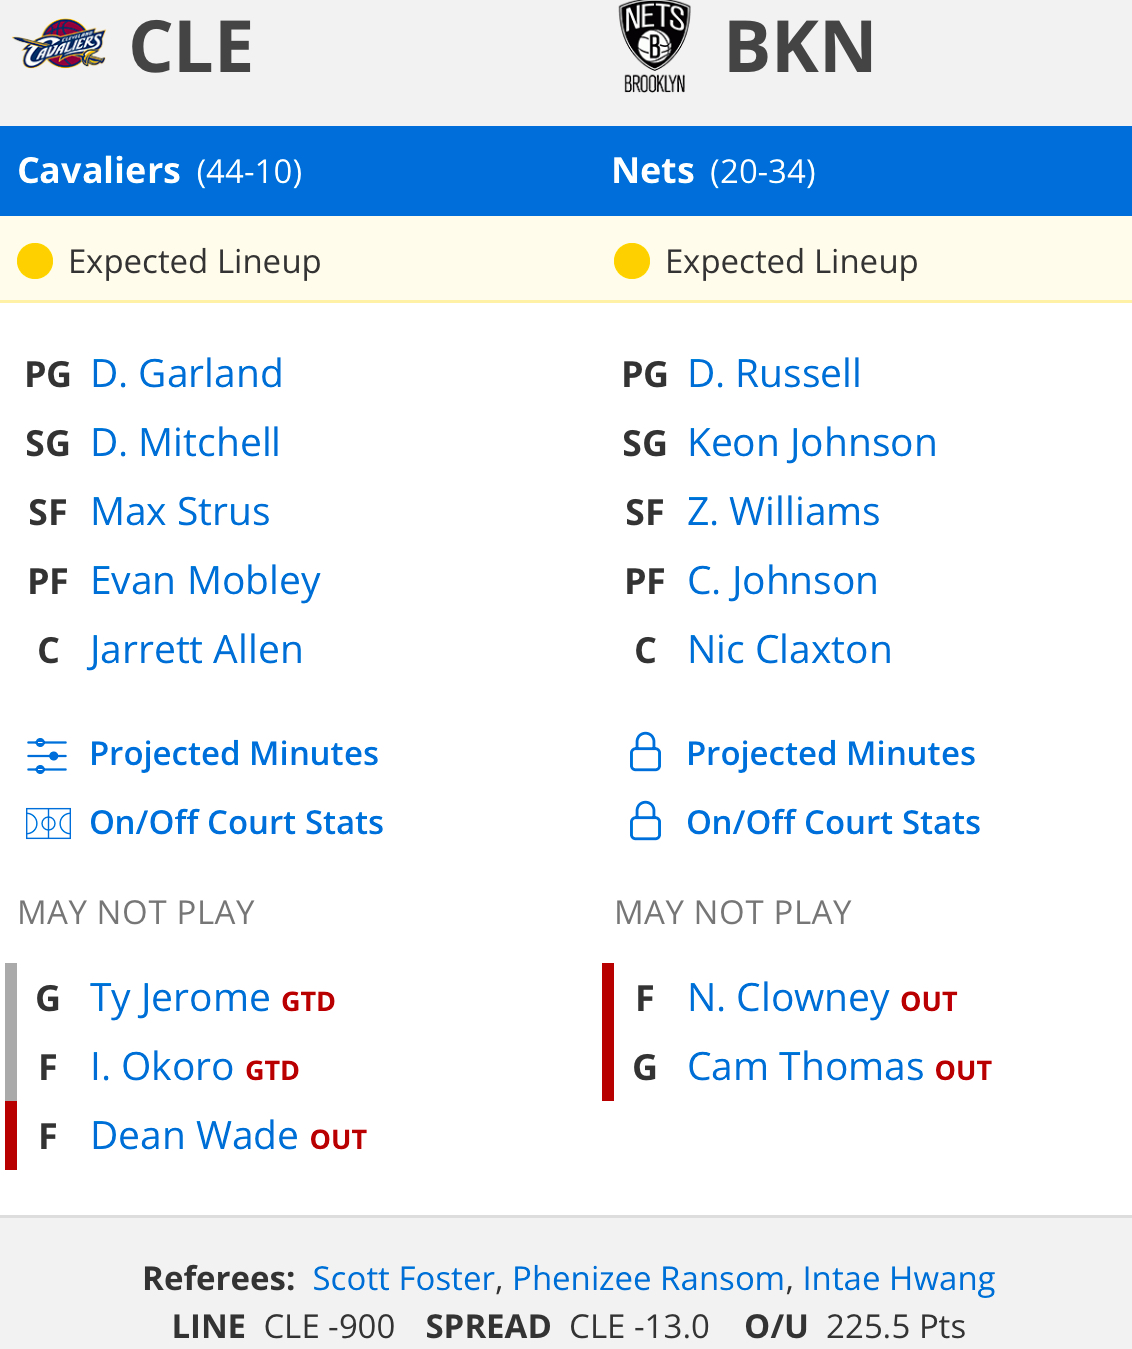
Task: Open D. Garland player page
Action: [x=187, y=374]
